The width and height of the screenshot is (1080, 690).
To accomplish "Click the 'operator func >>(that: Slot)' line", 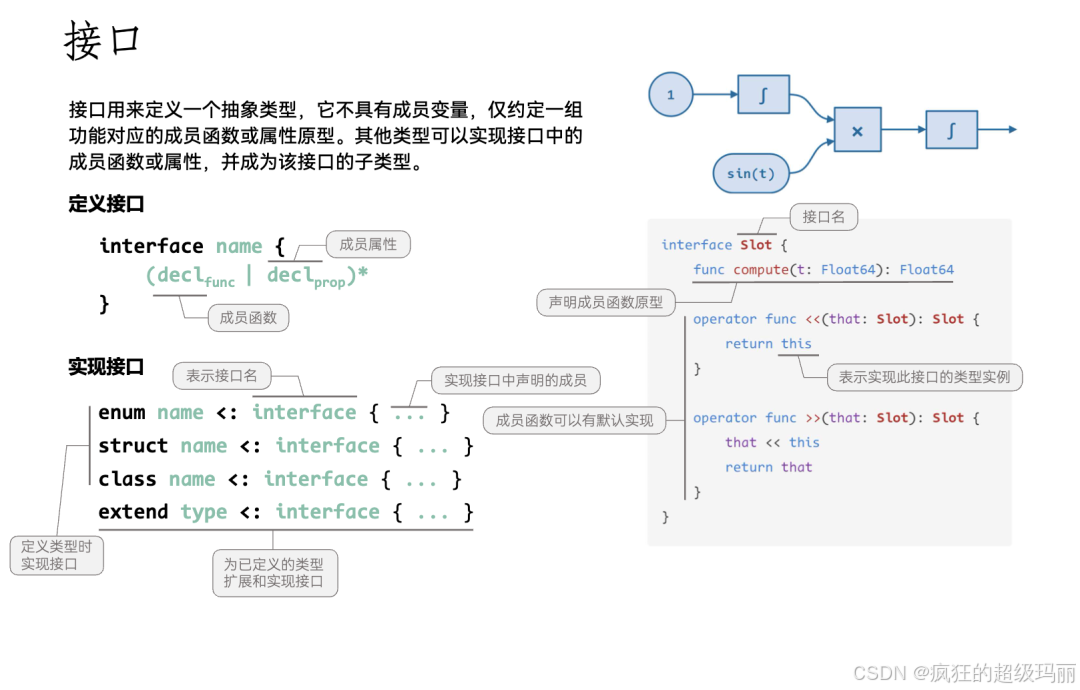I will tap(836, 417).
